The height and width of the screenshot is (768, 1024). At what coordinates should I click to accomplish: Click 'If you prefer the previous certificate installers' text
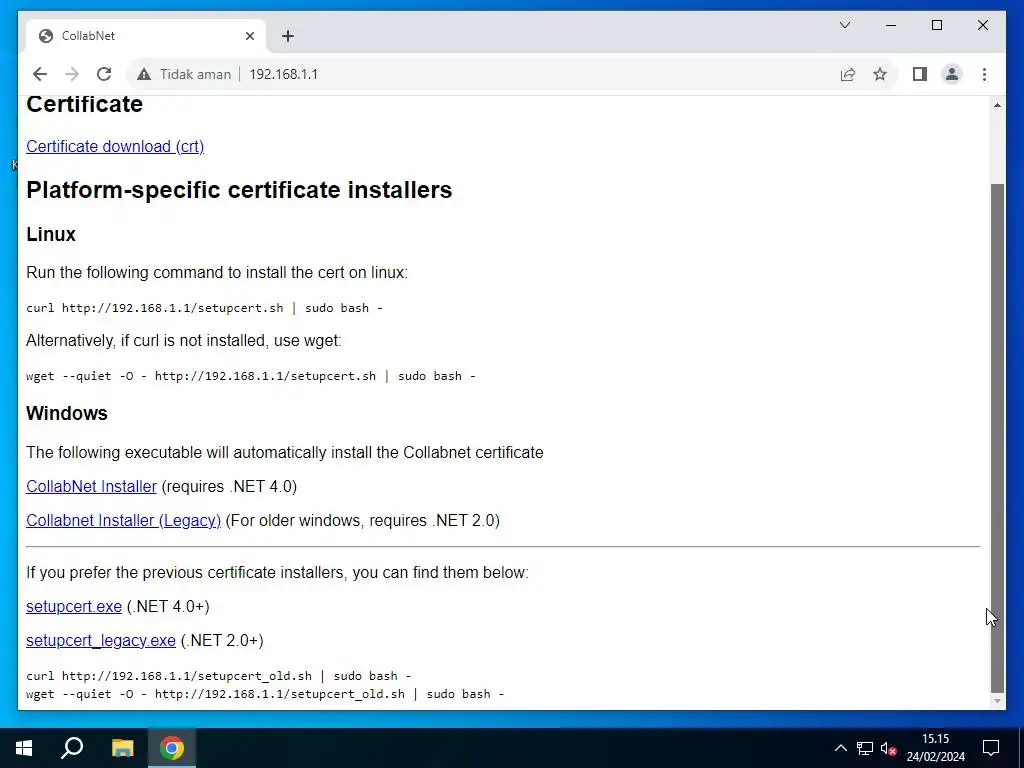[278, 573]
